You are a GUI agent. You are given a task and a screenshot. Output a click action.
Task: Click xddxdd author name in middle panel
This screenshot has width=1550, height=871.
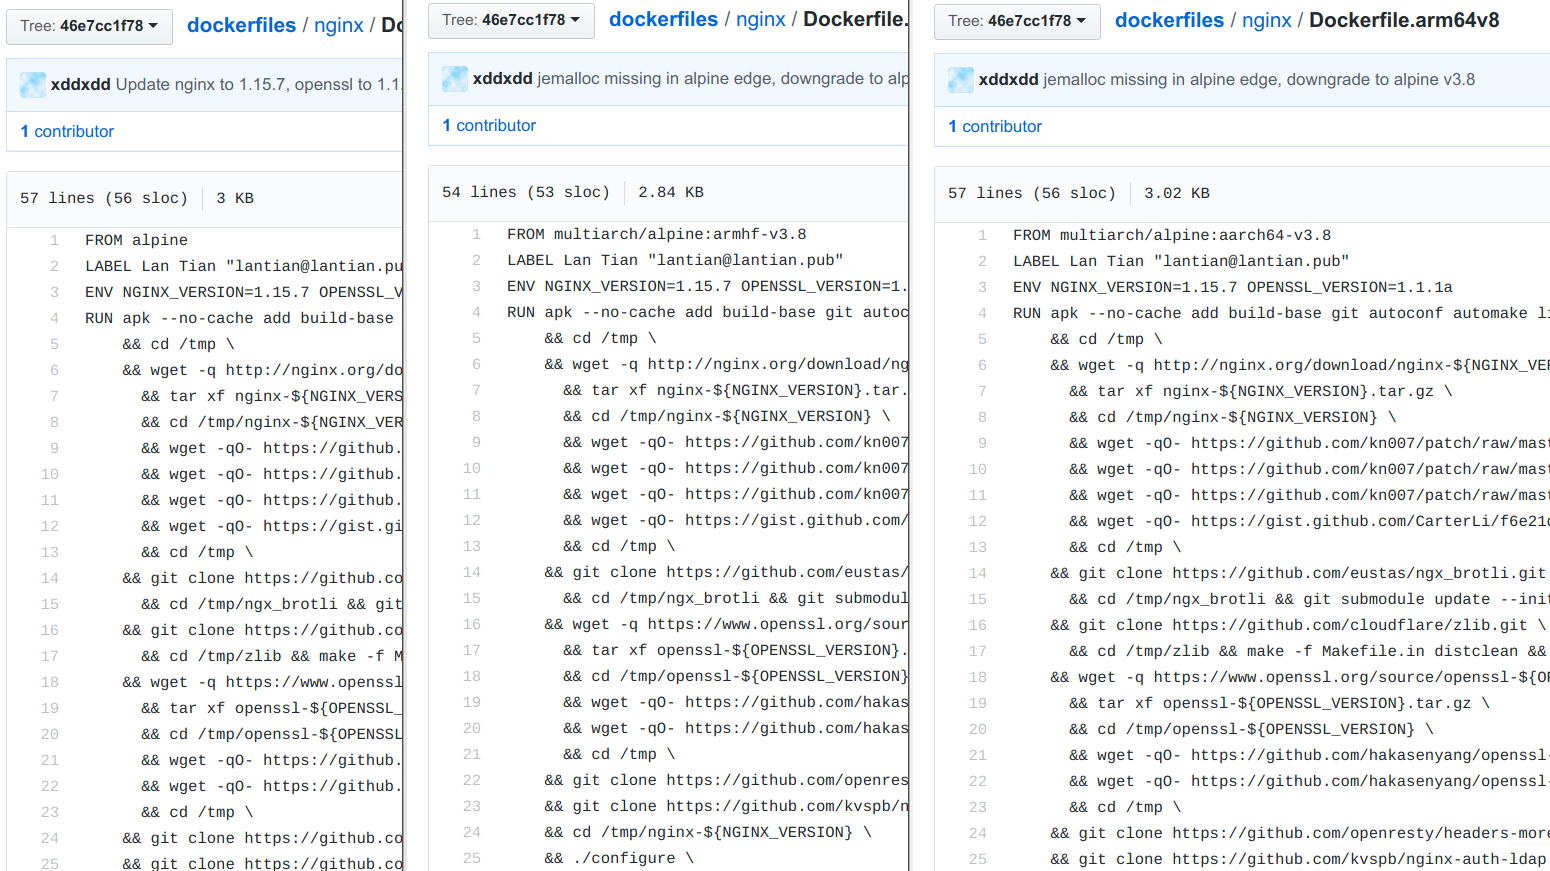pyautogui.click(x=503, y=79)
